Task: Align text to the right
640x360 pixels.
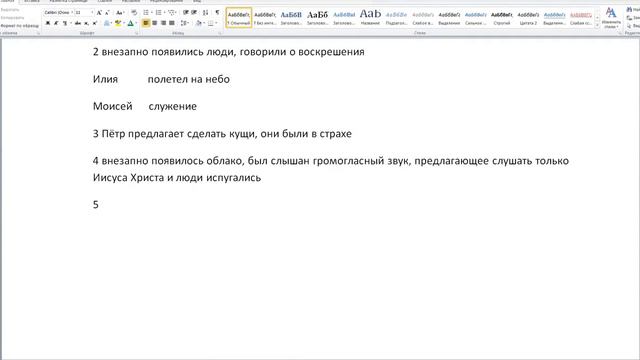Action: pyautogui.click(x=163, y=23)
